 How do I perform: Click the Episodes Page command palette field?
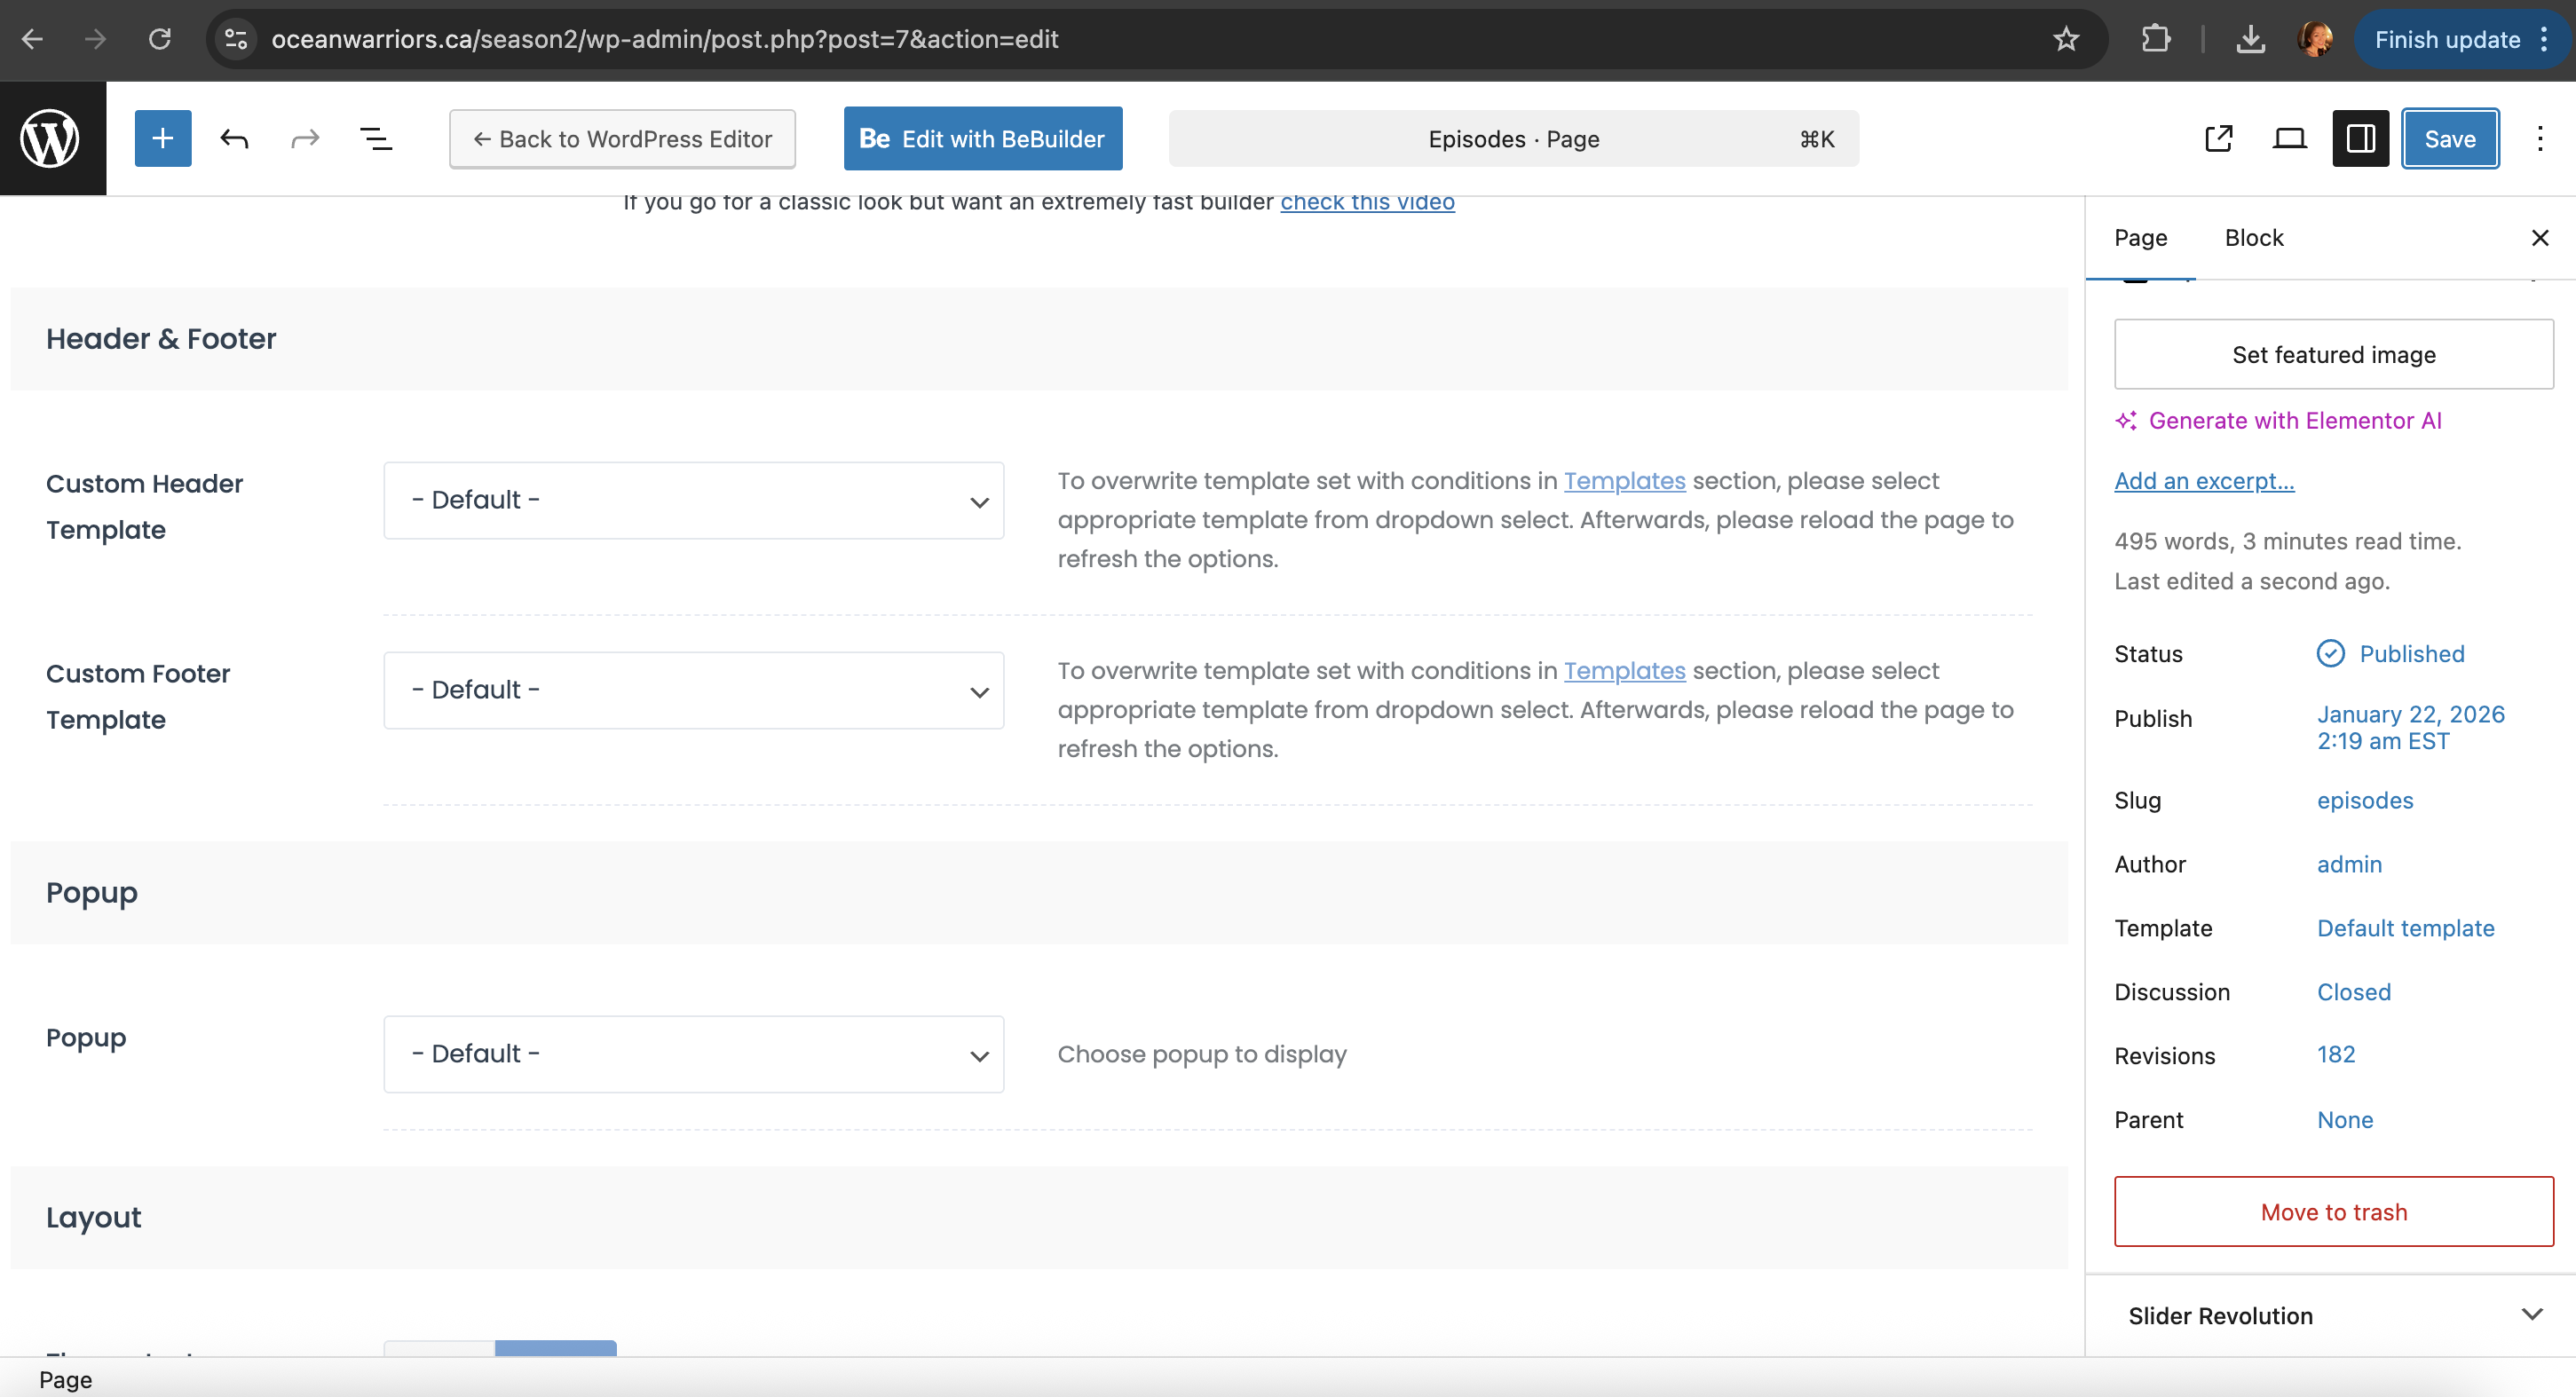(1512, 138)
